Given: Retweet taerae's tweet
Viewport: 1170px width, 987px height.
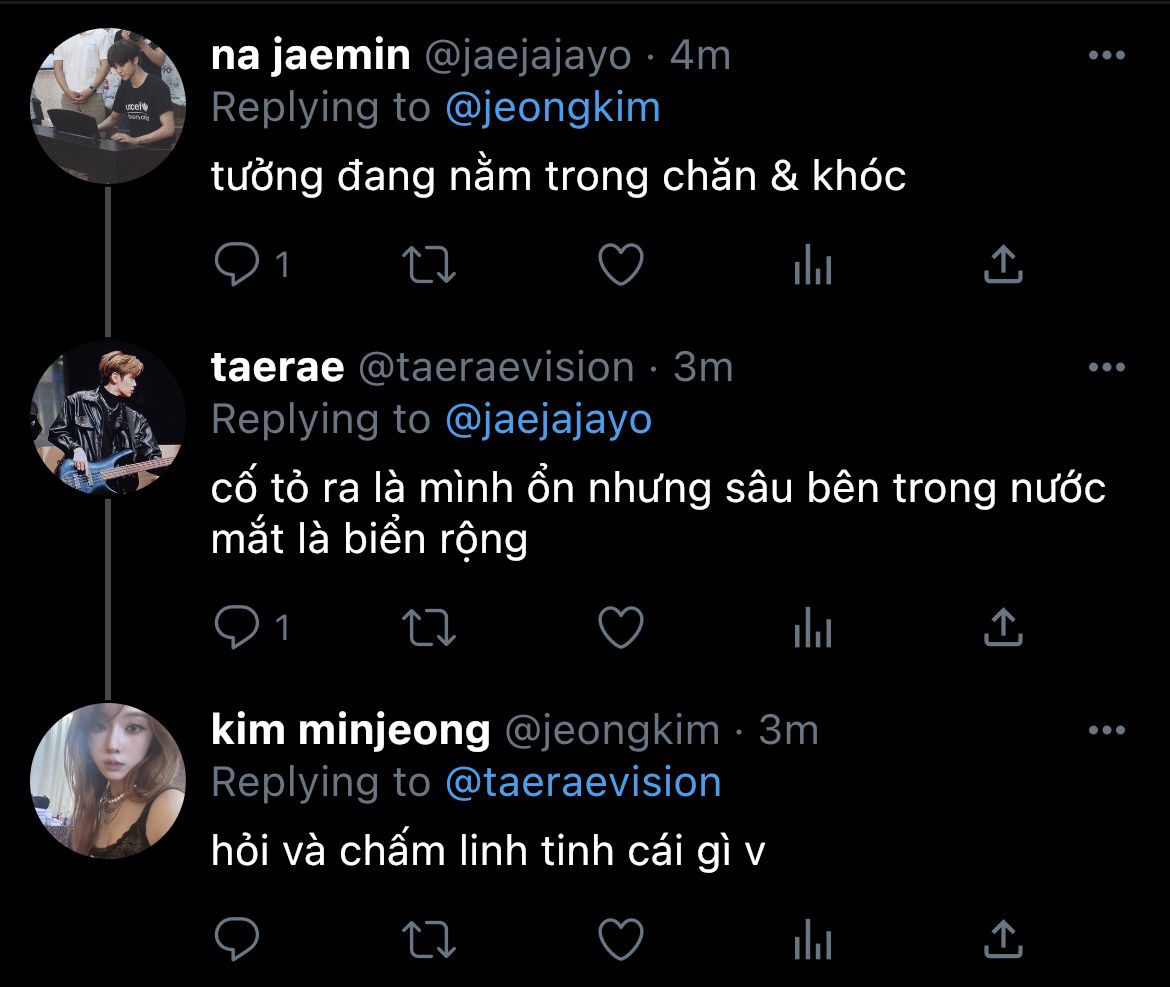Looking at the screenshot, I should point(428,627).
